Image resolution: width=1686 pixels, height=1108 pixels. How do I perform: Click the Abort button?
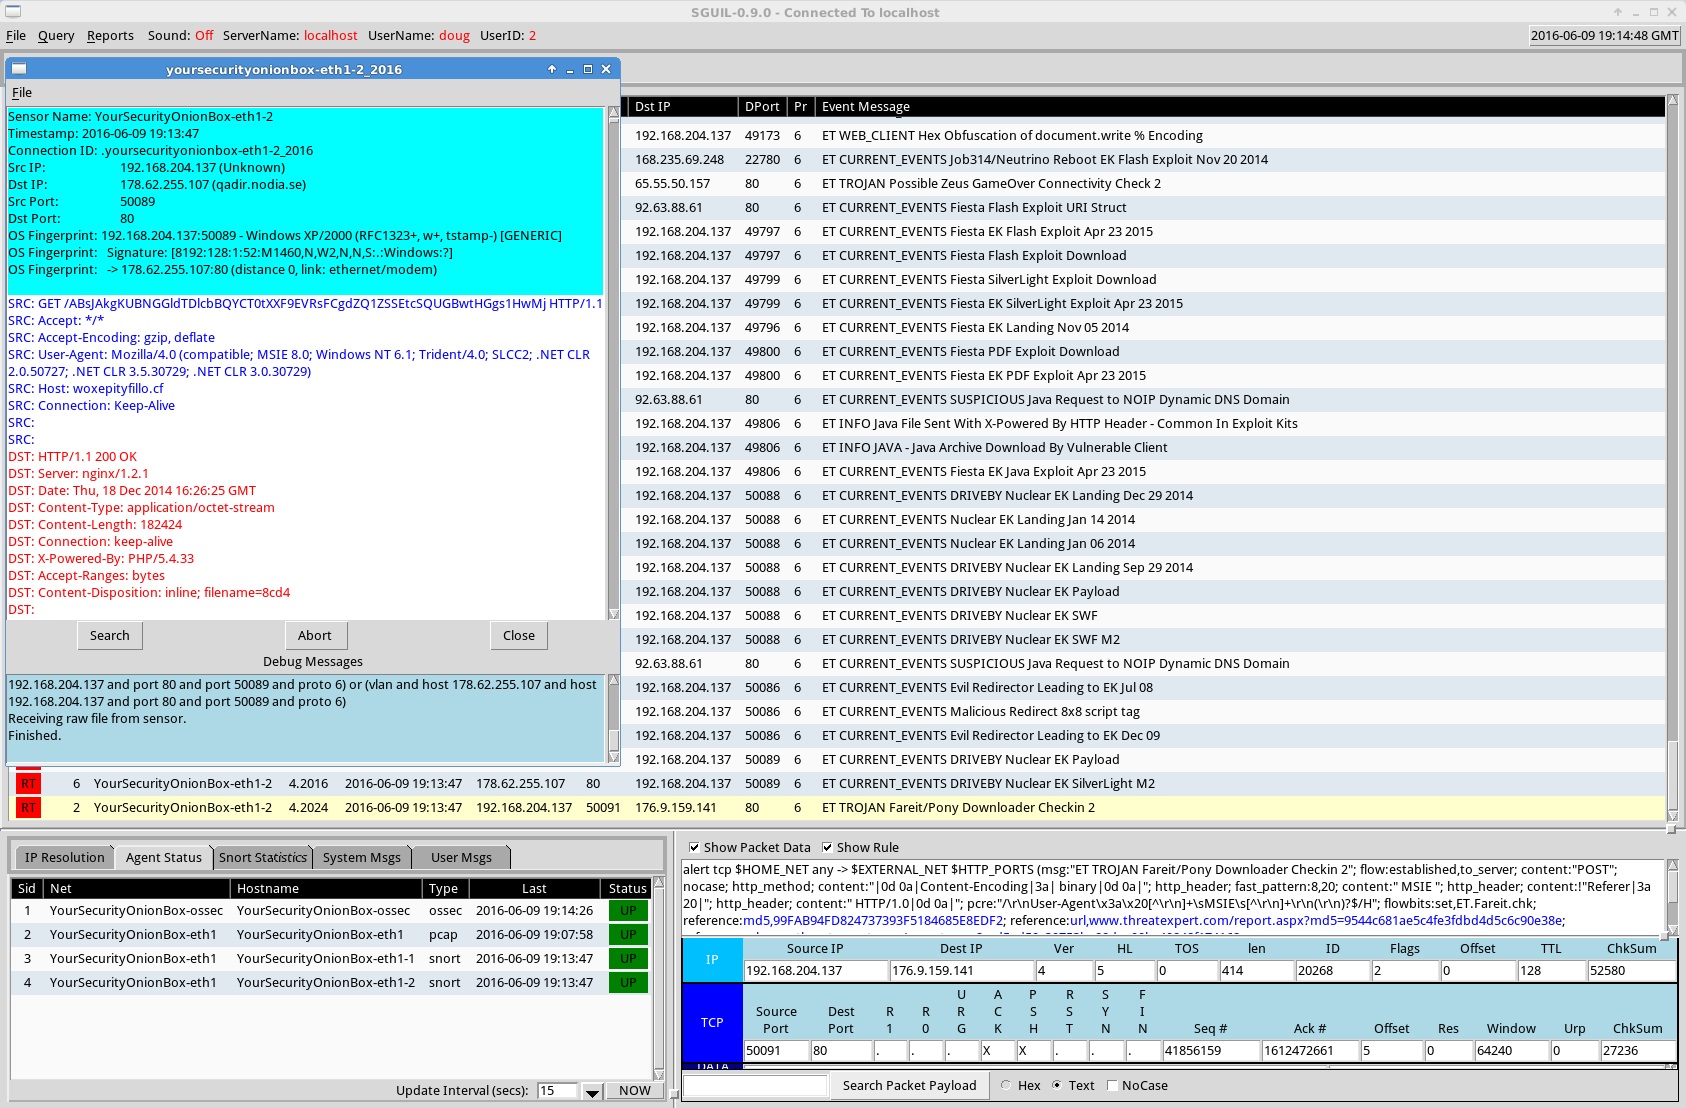click(316, 635)
